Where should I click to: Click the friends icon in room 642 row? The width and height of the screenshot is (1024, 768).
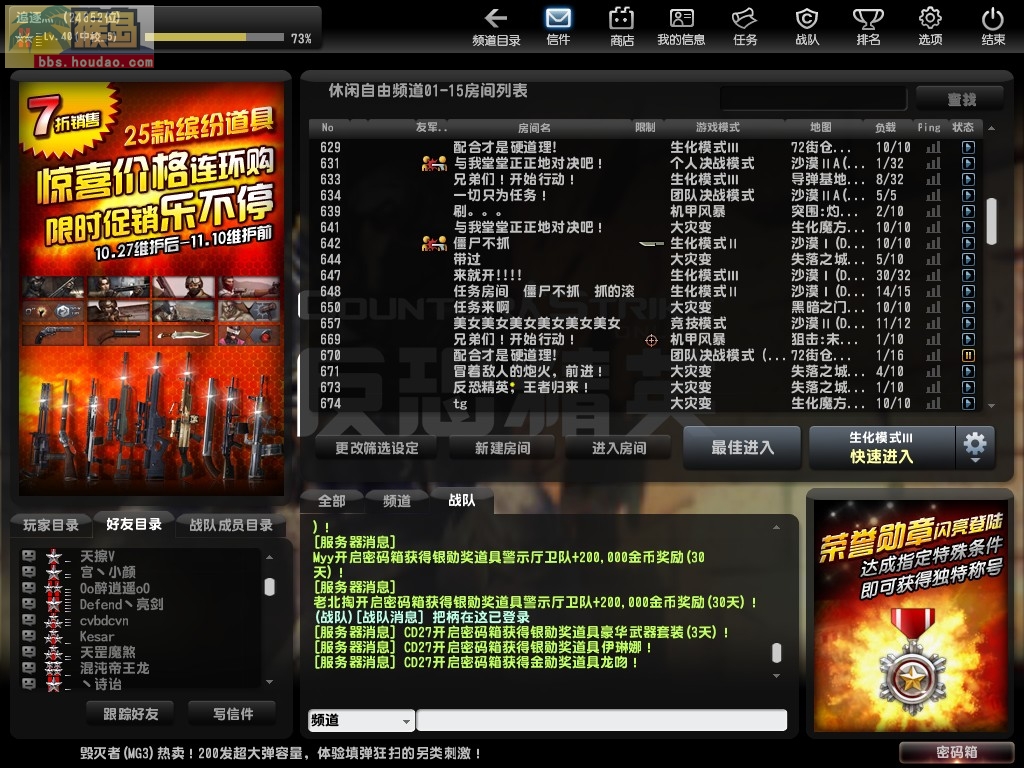pos(434,243)
